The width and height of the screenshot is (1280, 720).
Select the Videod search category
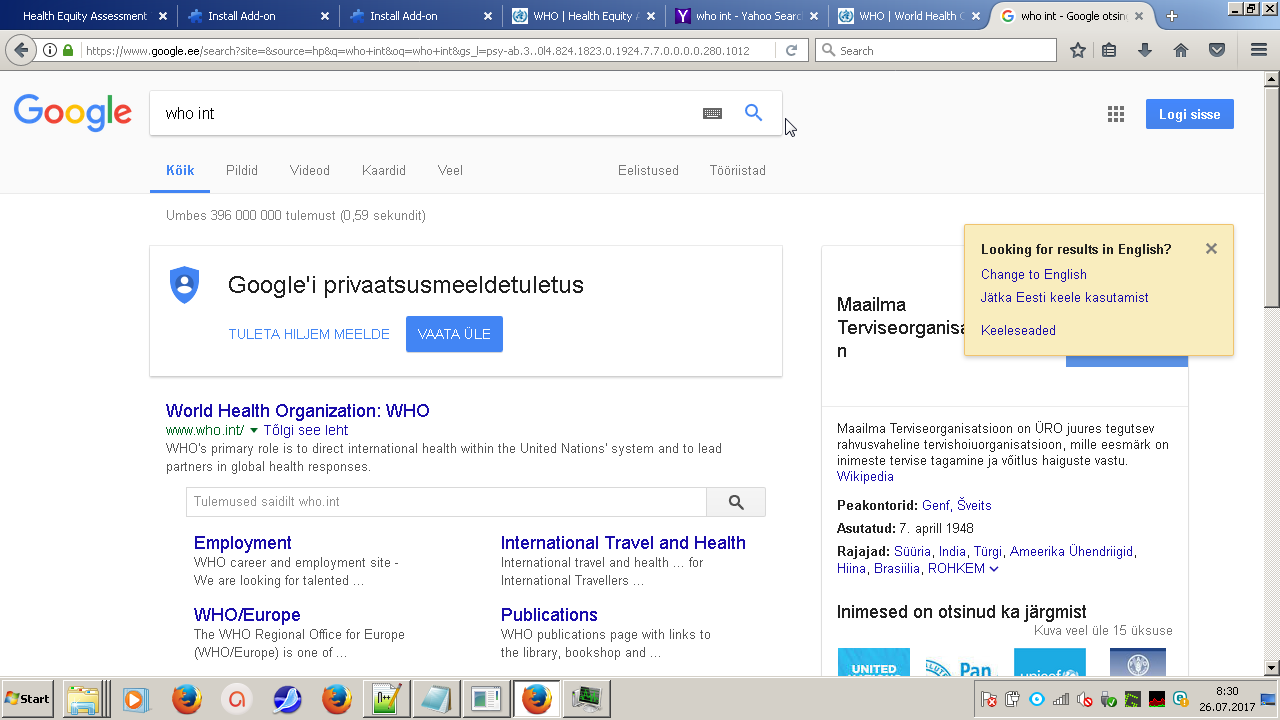coord(310,171)
